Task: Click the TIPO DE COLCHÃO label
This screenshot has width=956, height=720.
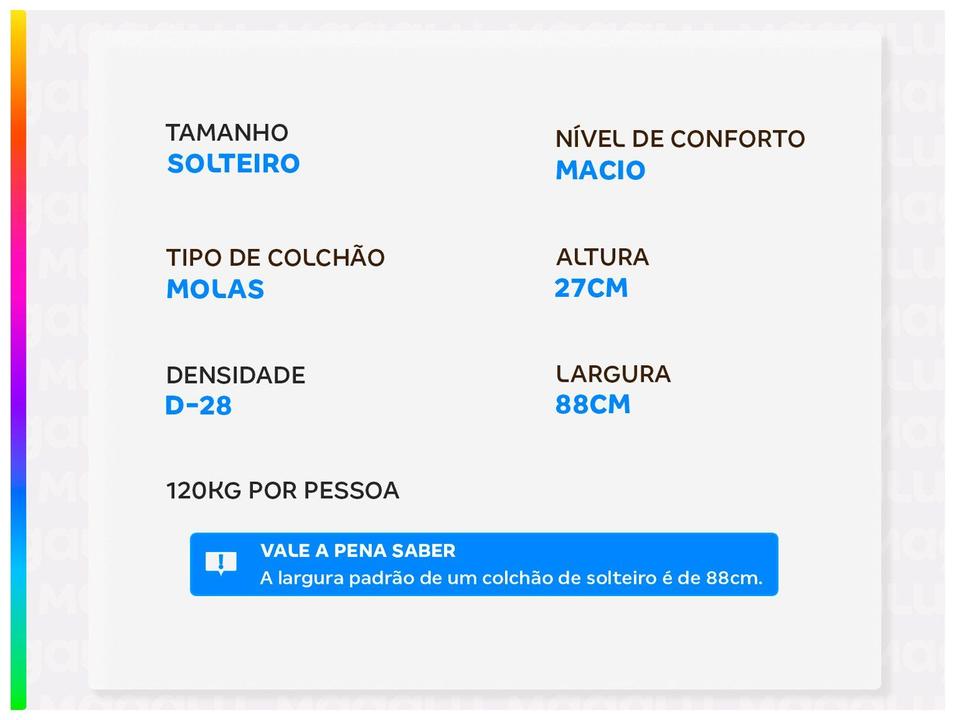Action: (x=275, y=258)
